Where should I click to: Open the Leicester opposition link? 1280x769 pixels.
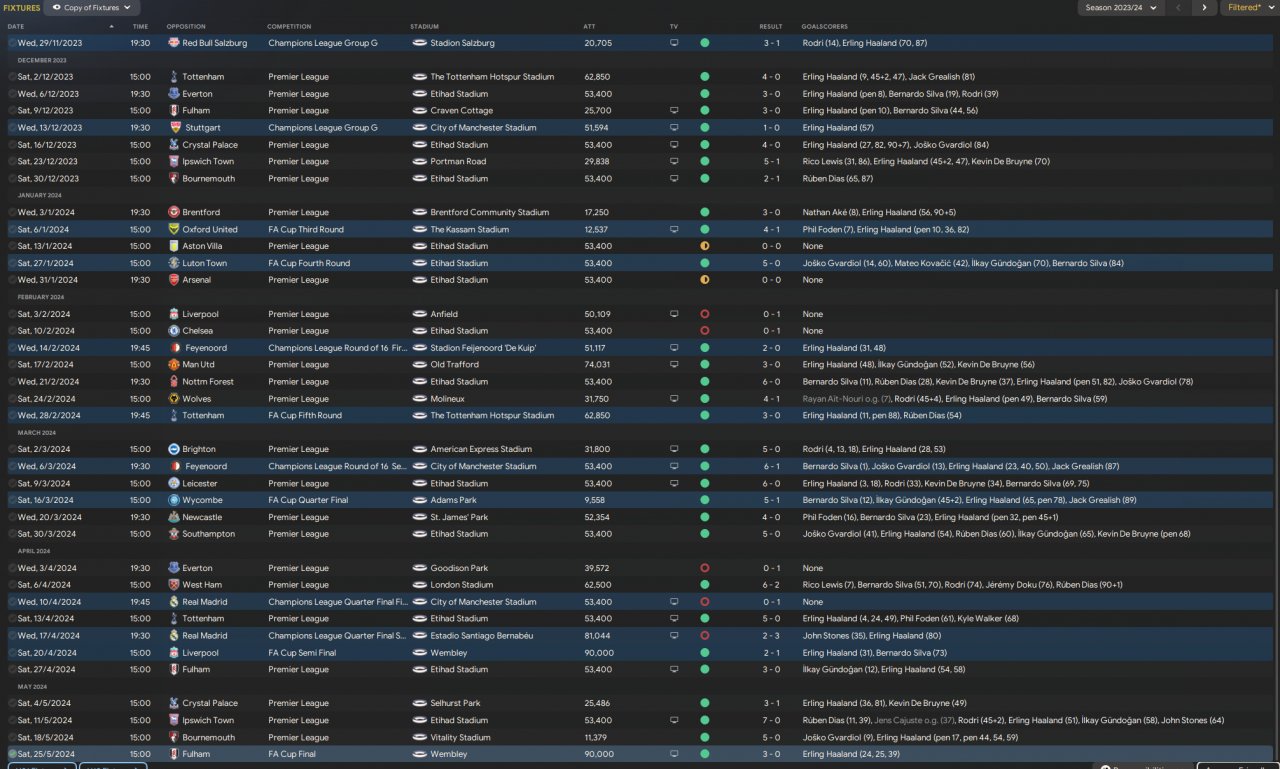pyautogui.click(x=200, y=483)
